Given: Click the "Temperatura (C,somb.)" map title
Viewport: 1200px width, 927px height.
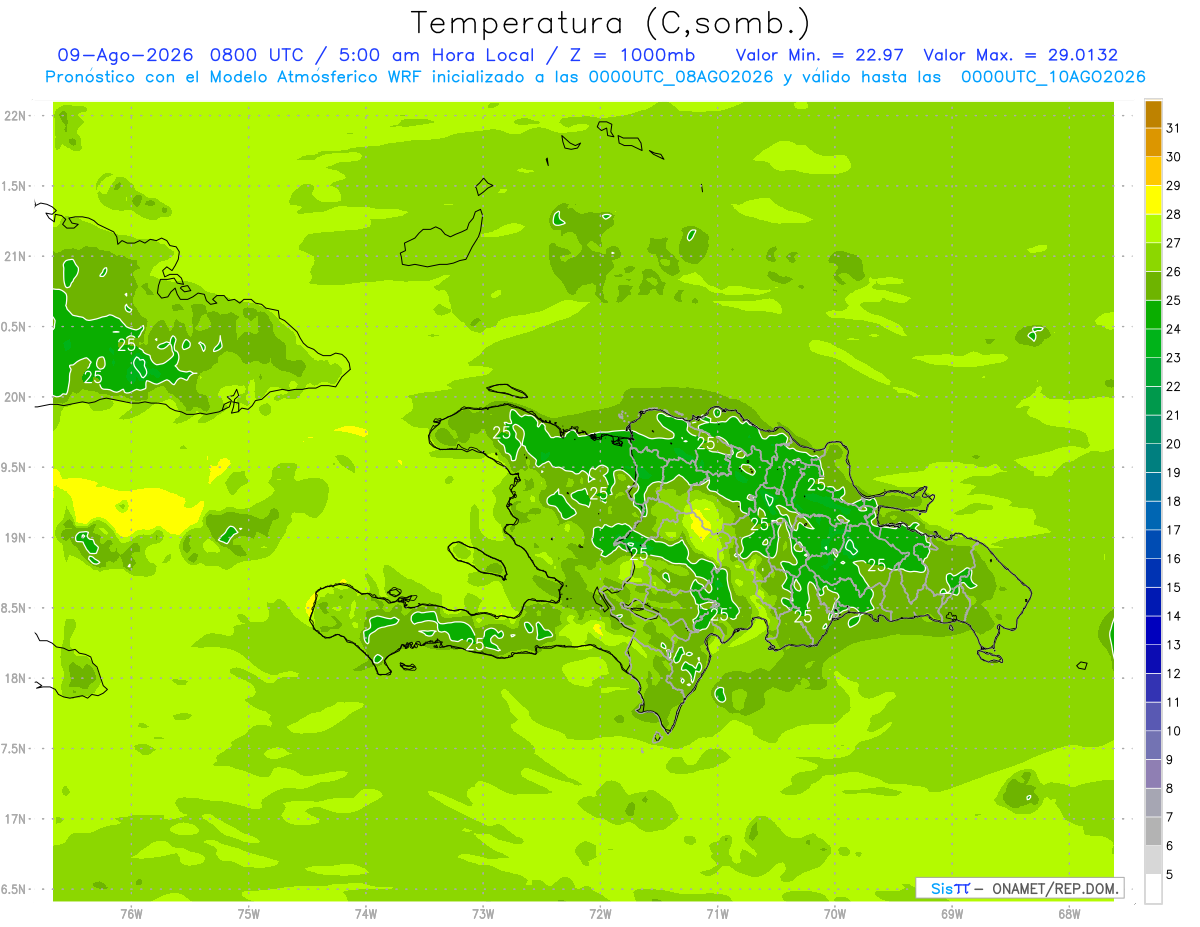Looking at the screenshot, I should click(611, 23).
